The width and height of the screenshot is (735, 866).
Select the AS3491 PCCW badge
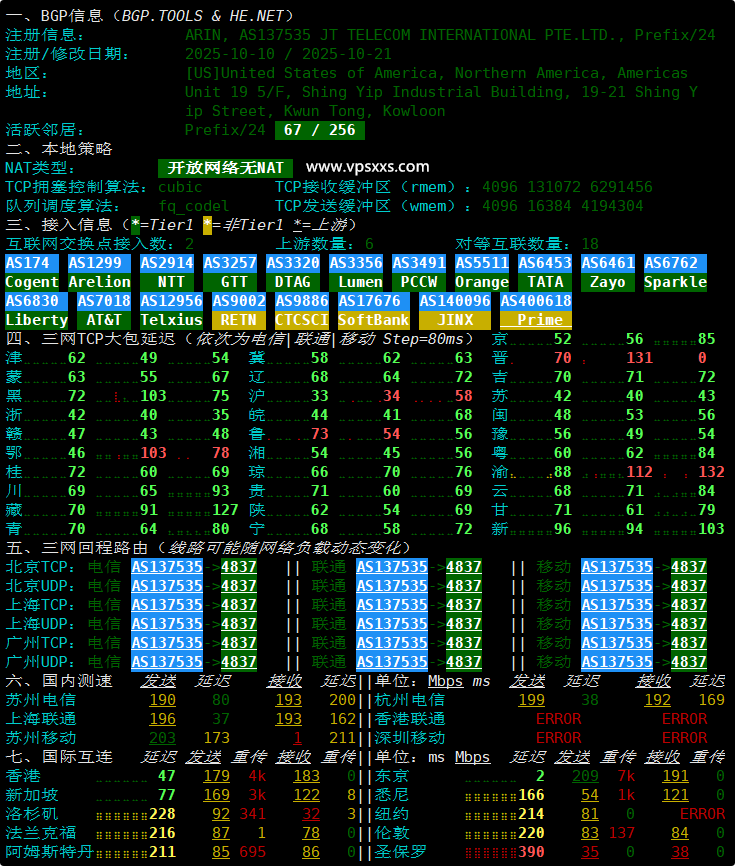pos(419,272)
